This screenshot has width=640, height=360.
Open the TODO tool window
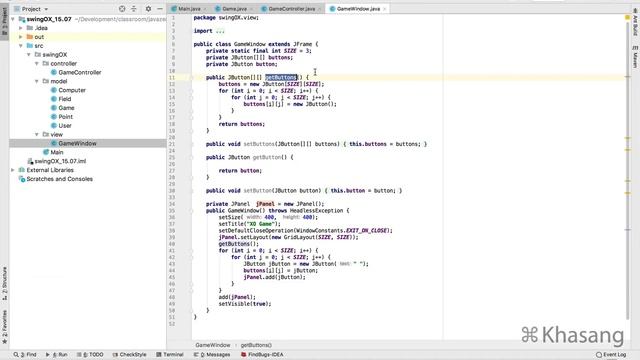pyautogui.click(x=90, y=355)
